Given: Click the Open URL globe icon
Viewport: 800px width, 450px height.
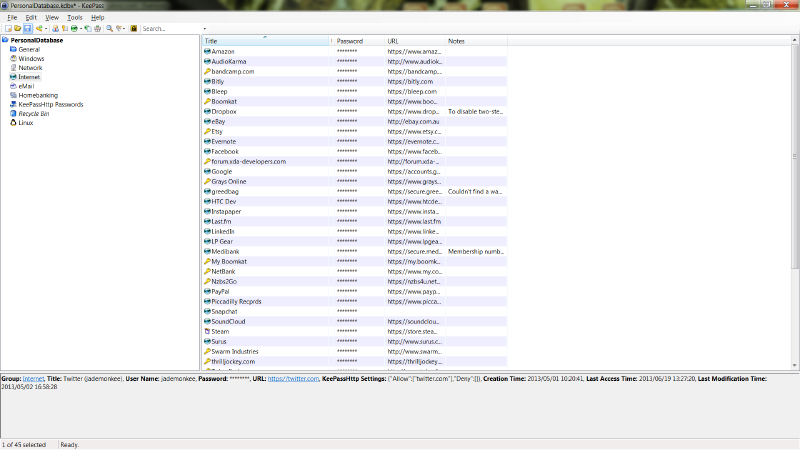Looking at the screenshot, I should 74,29.
